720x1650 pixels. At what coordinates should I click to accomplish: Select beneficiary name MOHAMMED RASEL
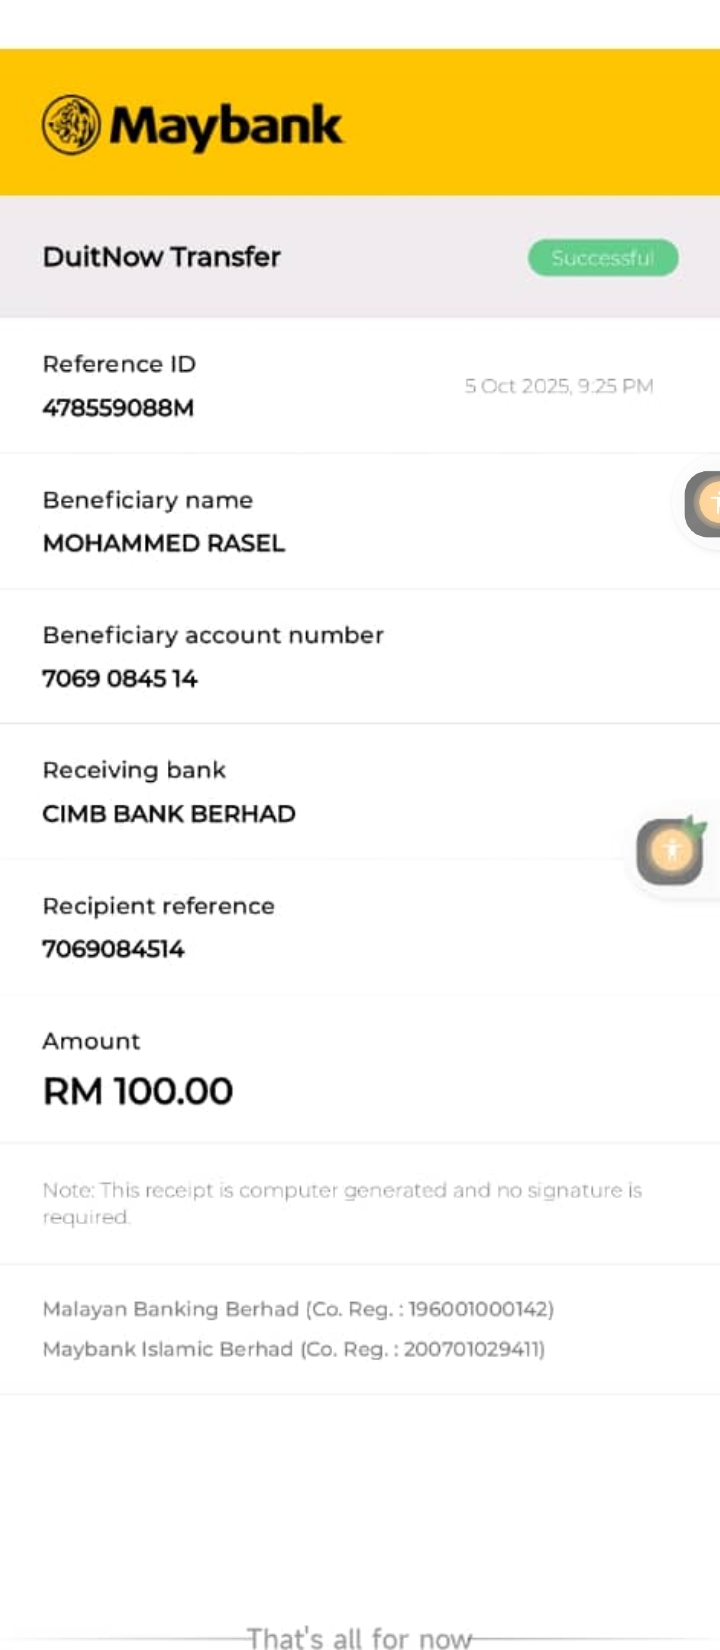[x=164, y=543]
